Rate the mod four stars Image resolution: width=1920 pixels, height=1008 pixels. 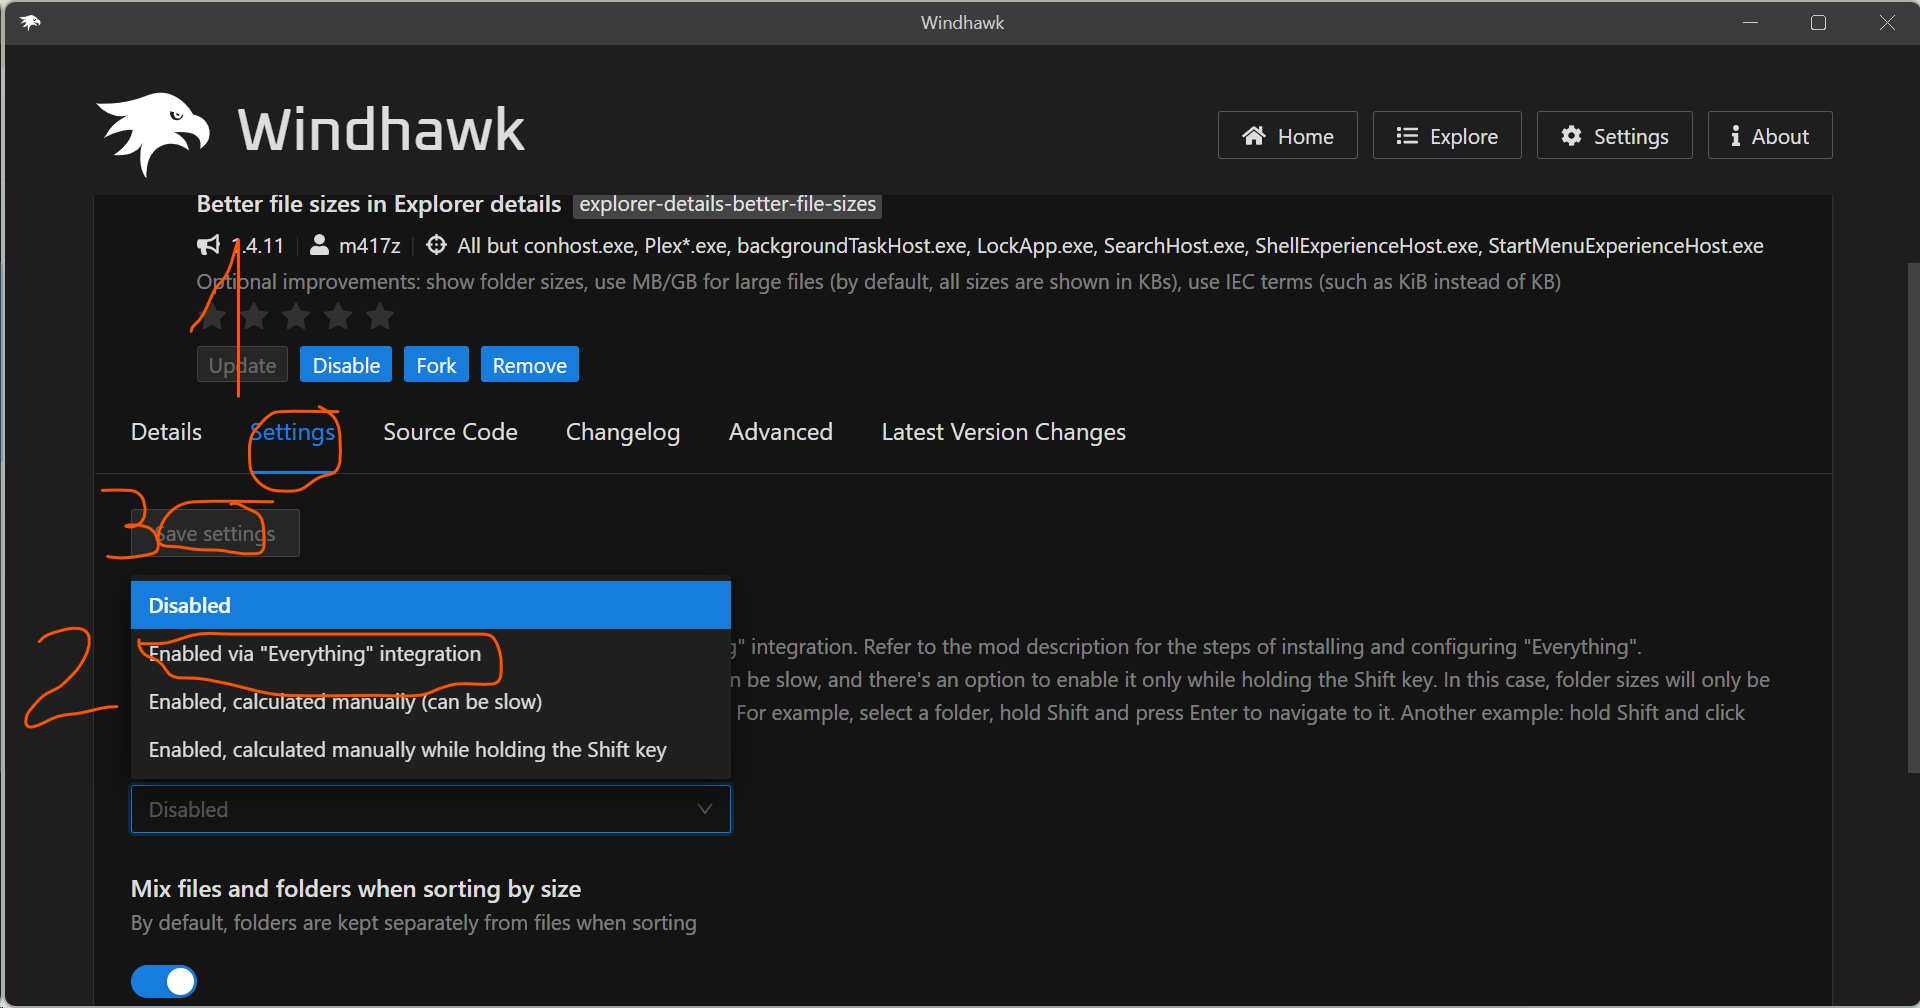[338, 317]
